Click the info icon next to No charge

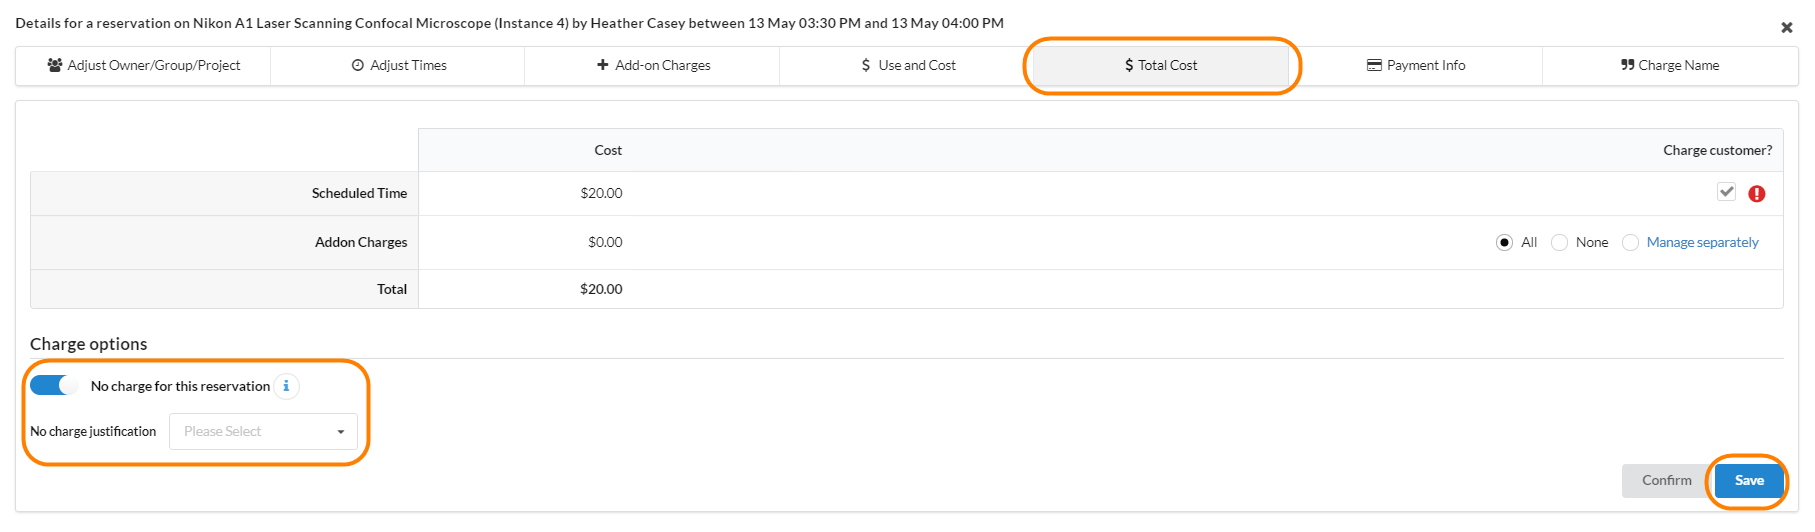286,386
